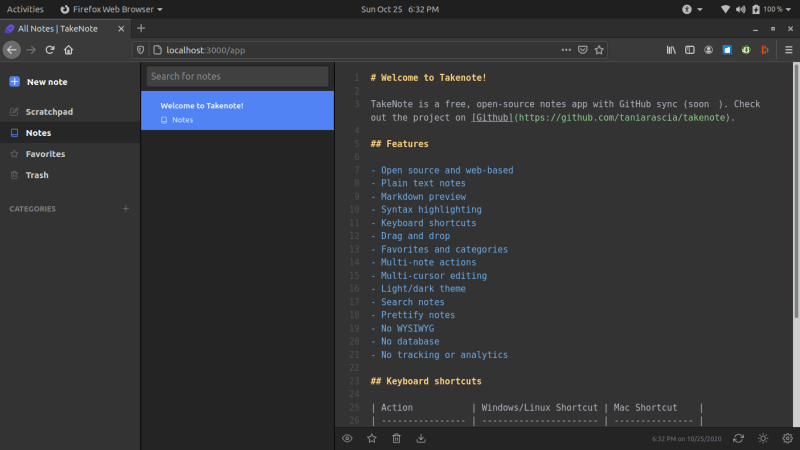Select the Welcome to Takenote! note
This screenshot has height=450, width=800.
(237, 111)
